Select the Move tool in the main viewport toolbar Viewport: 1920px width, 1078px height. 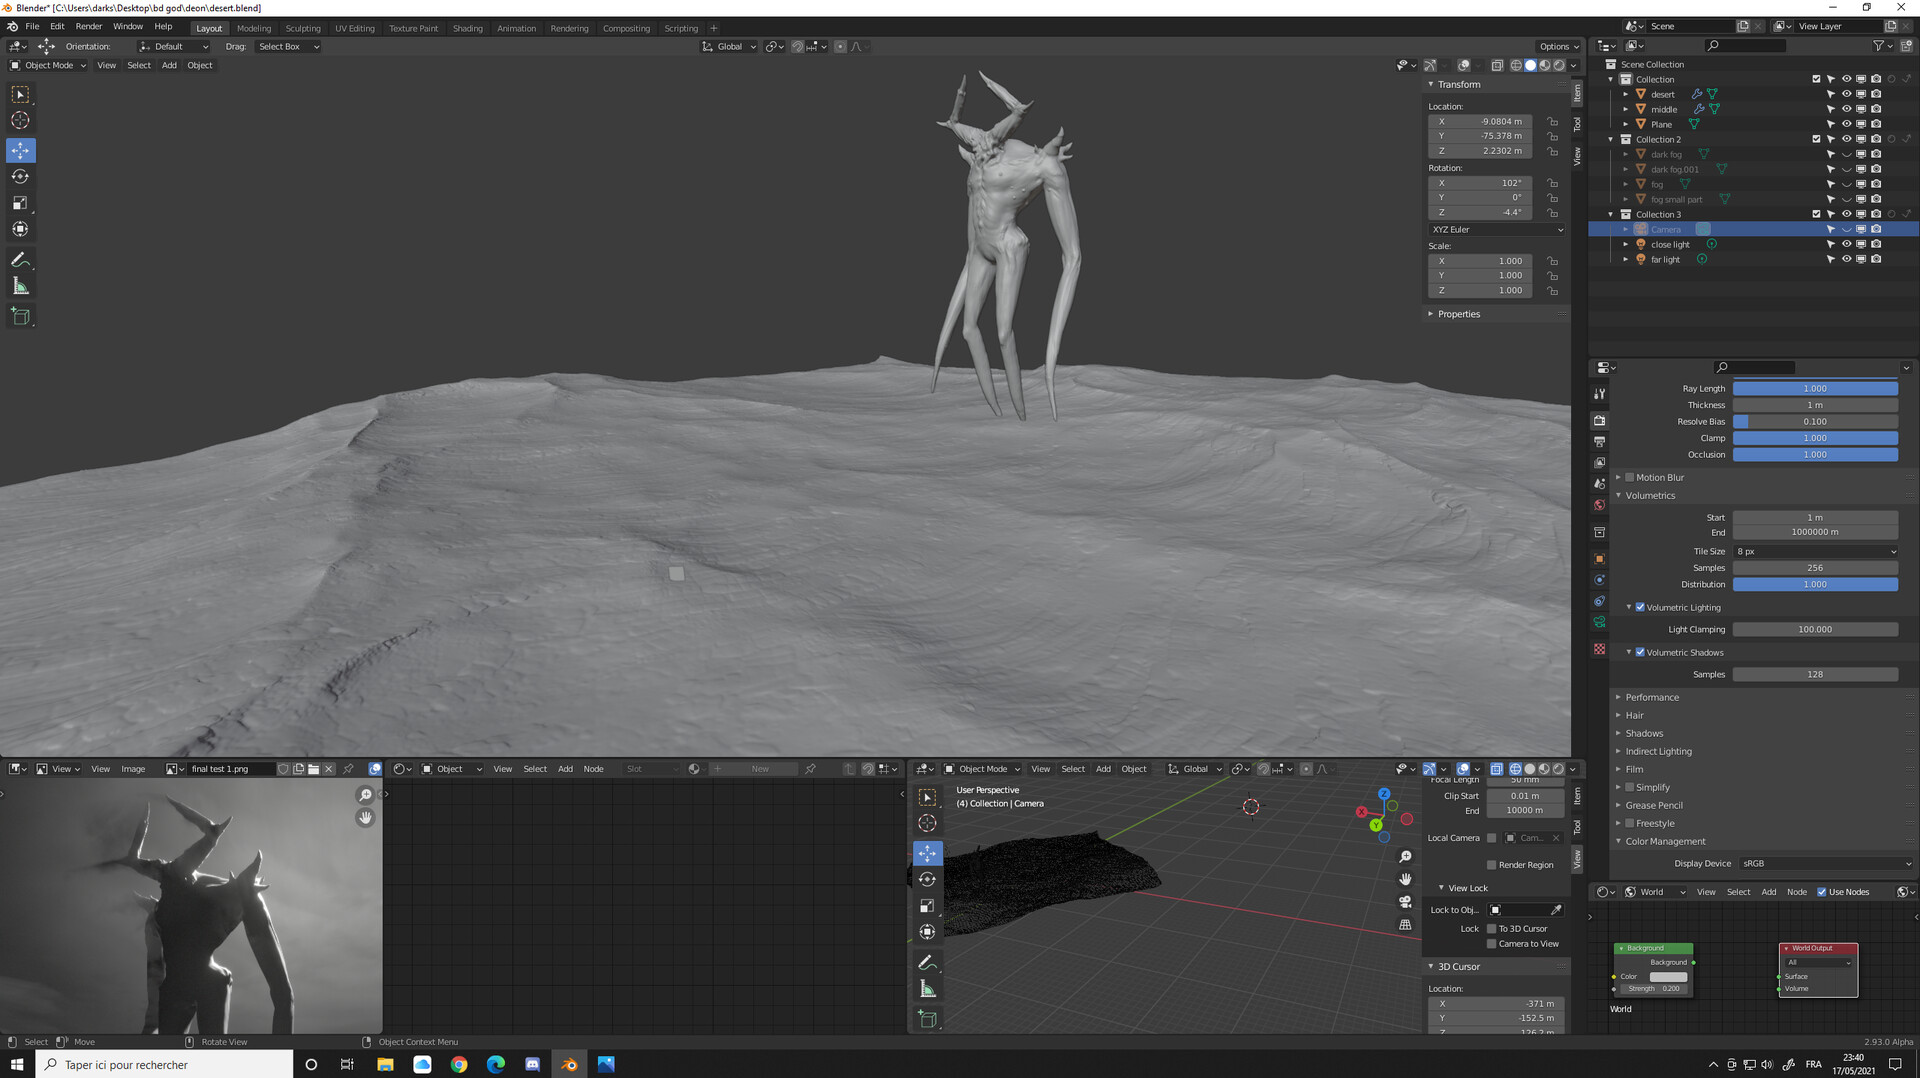(20, 150)
